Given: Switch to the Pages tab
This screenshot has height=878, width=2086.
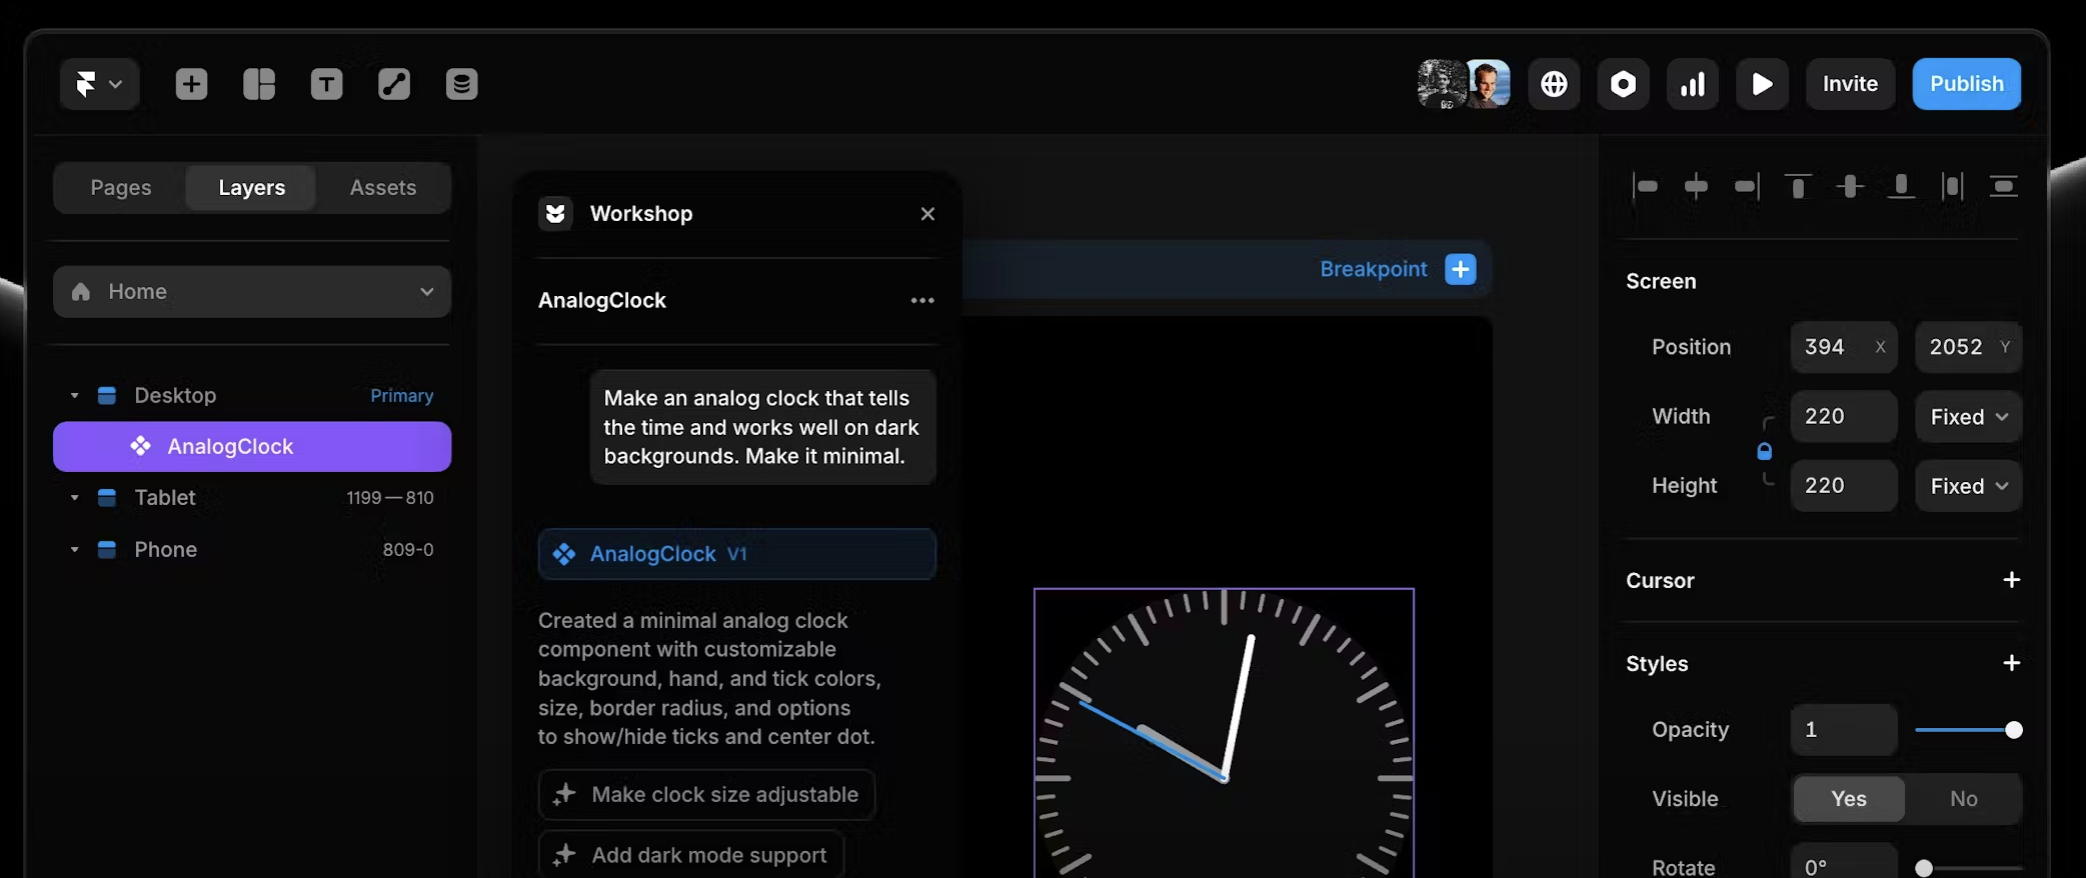Looking at the screenshot, I should tap(121, 188).
